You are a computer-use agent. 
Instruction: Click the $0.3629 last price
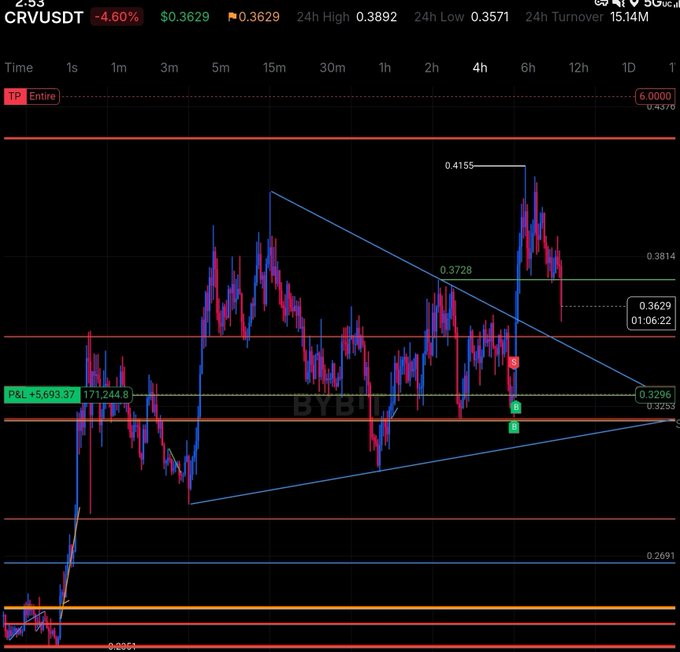click(185, 17)
